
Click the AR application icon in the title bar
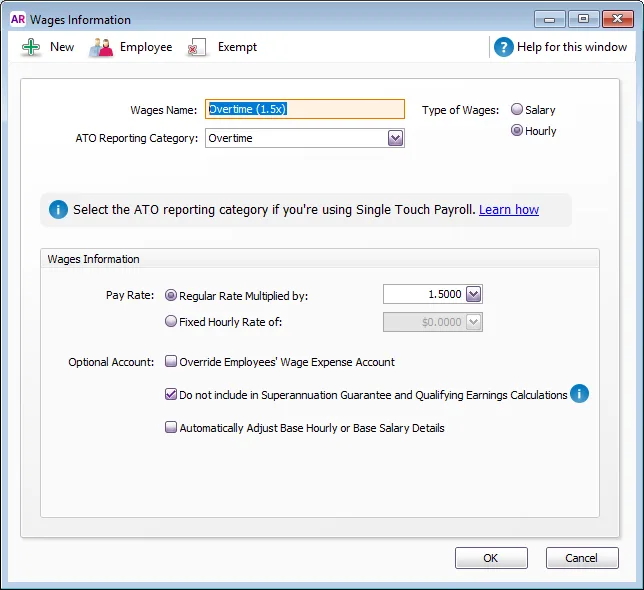click(18, 19)
